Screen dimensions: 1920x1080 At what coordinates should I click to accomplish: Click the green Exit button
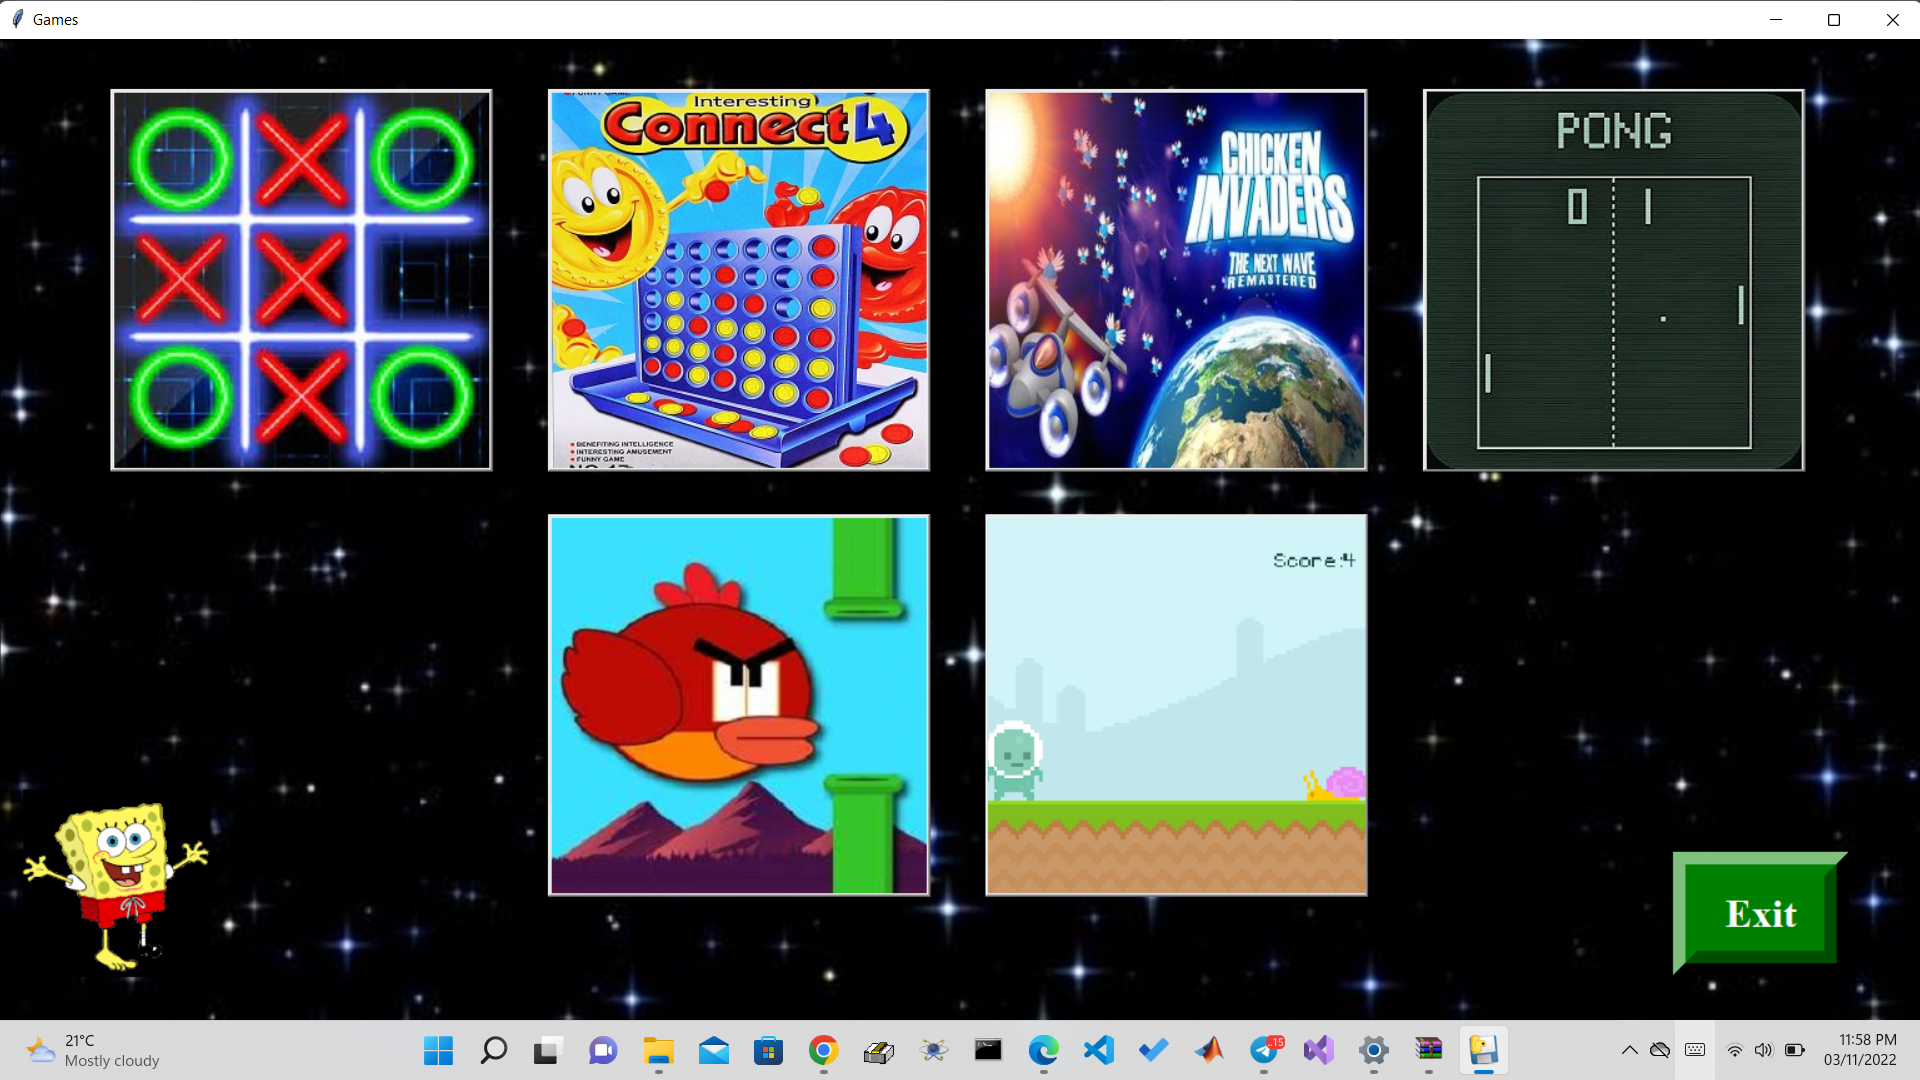point(1760,913)
